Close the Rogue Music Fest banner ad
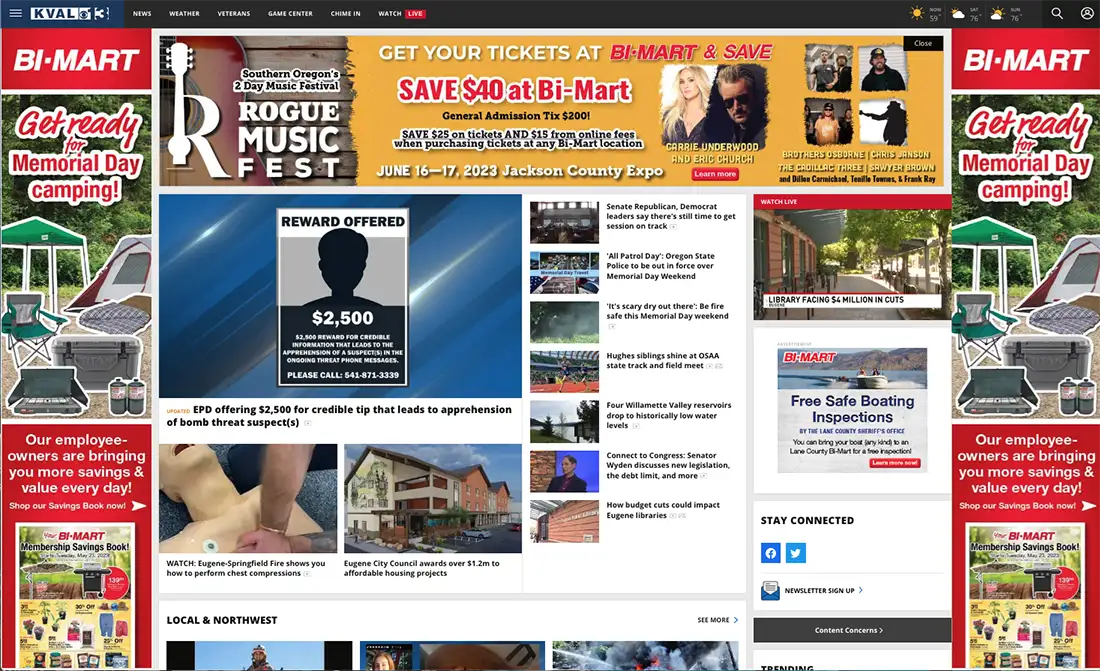The height and width of the screenshot is (671, 1100). pyautogui.click(x=923, y=44)
